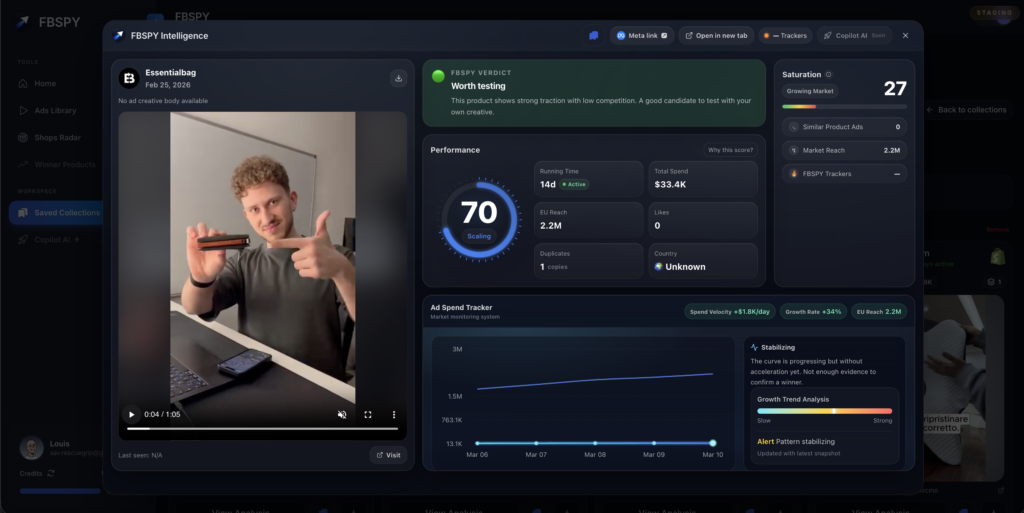This screenshot has width=1024, height=513.
Task: Select the Similar Product Ads row
Action: (844, 127)
